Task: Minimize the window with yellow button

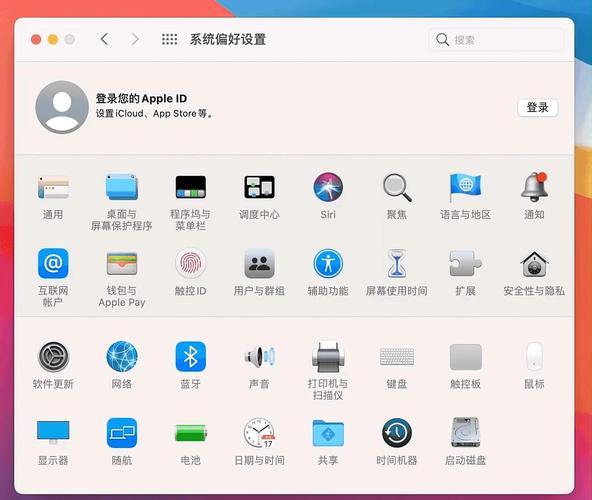Action: pyautogui.click(x=53, y=39)
